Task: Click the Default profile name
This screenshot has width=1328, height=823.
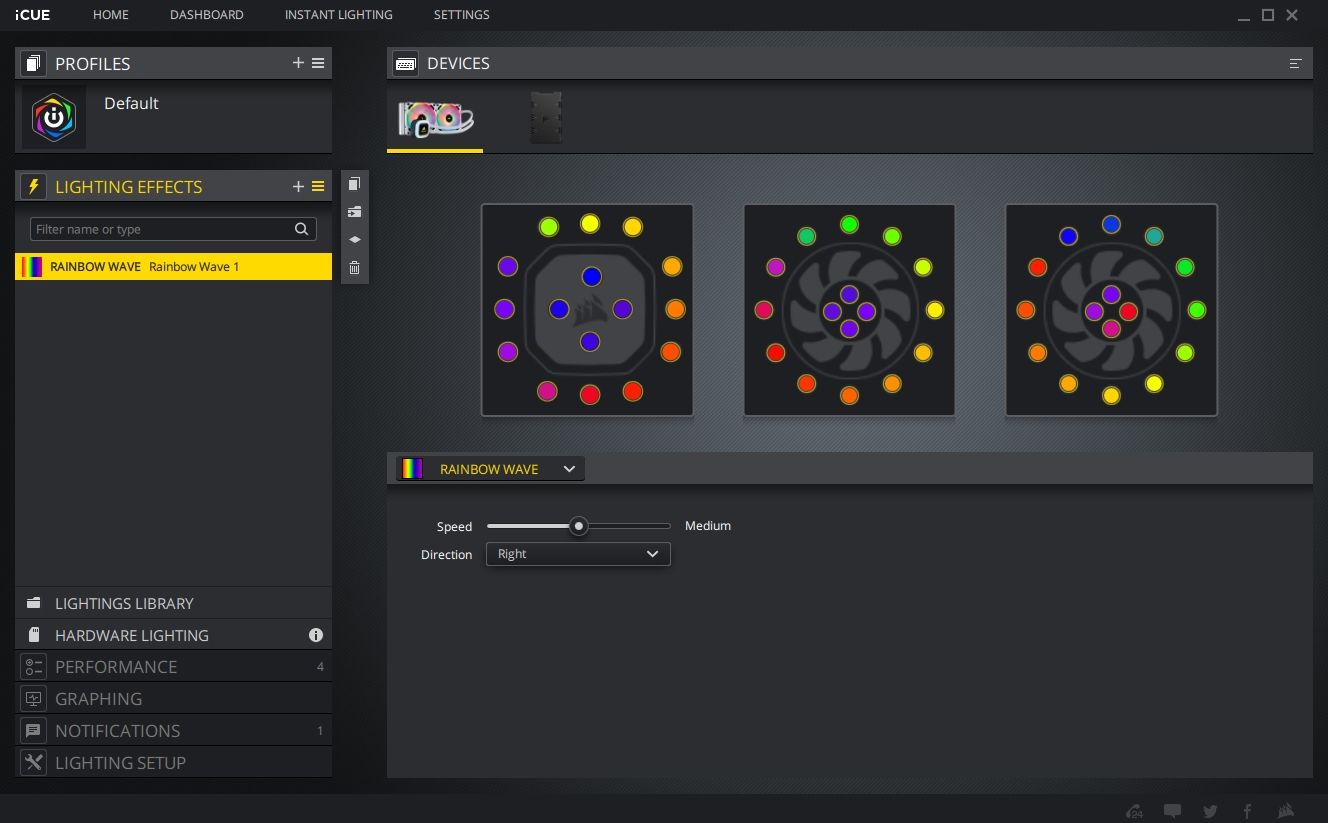Action: coord(131,103)
